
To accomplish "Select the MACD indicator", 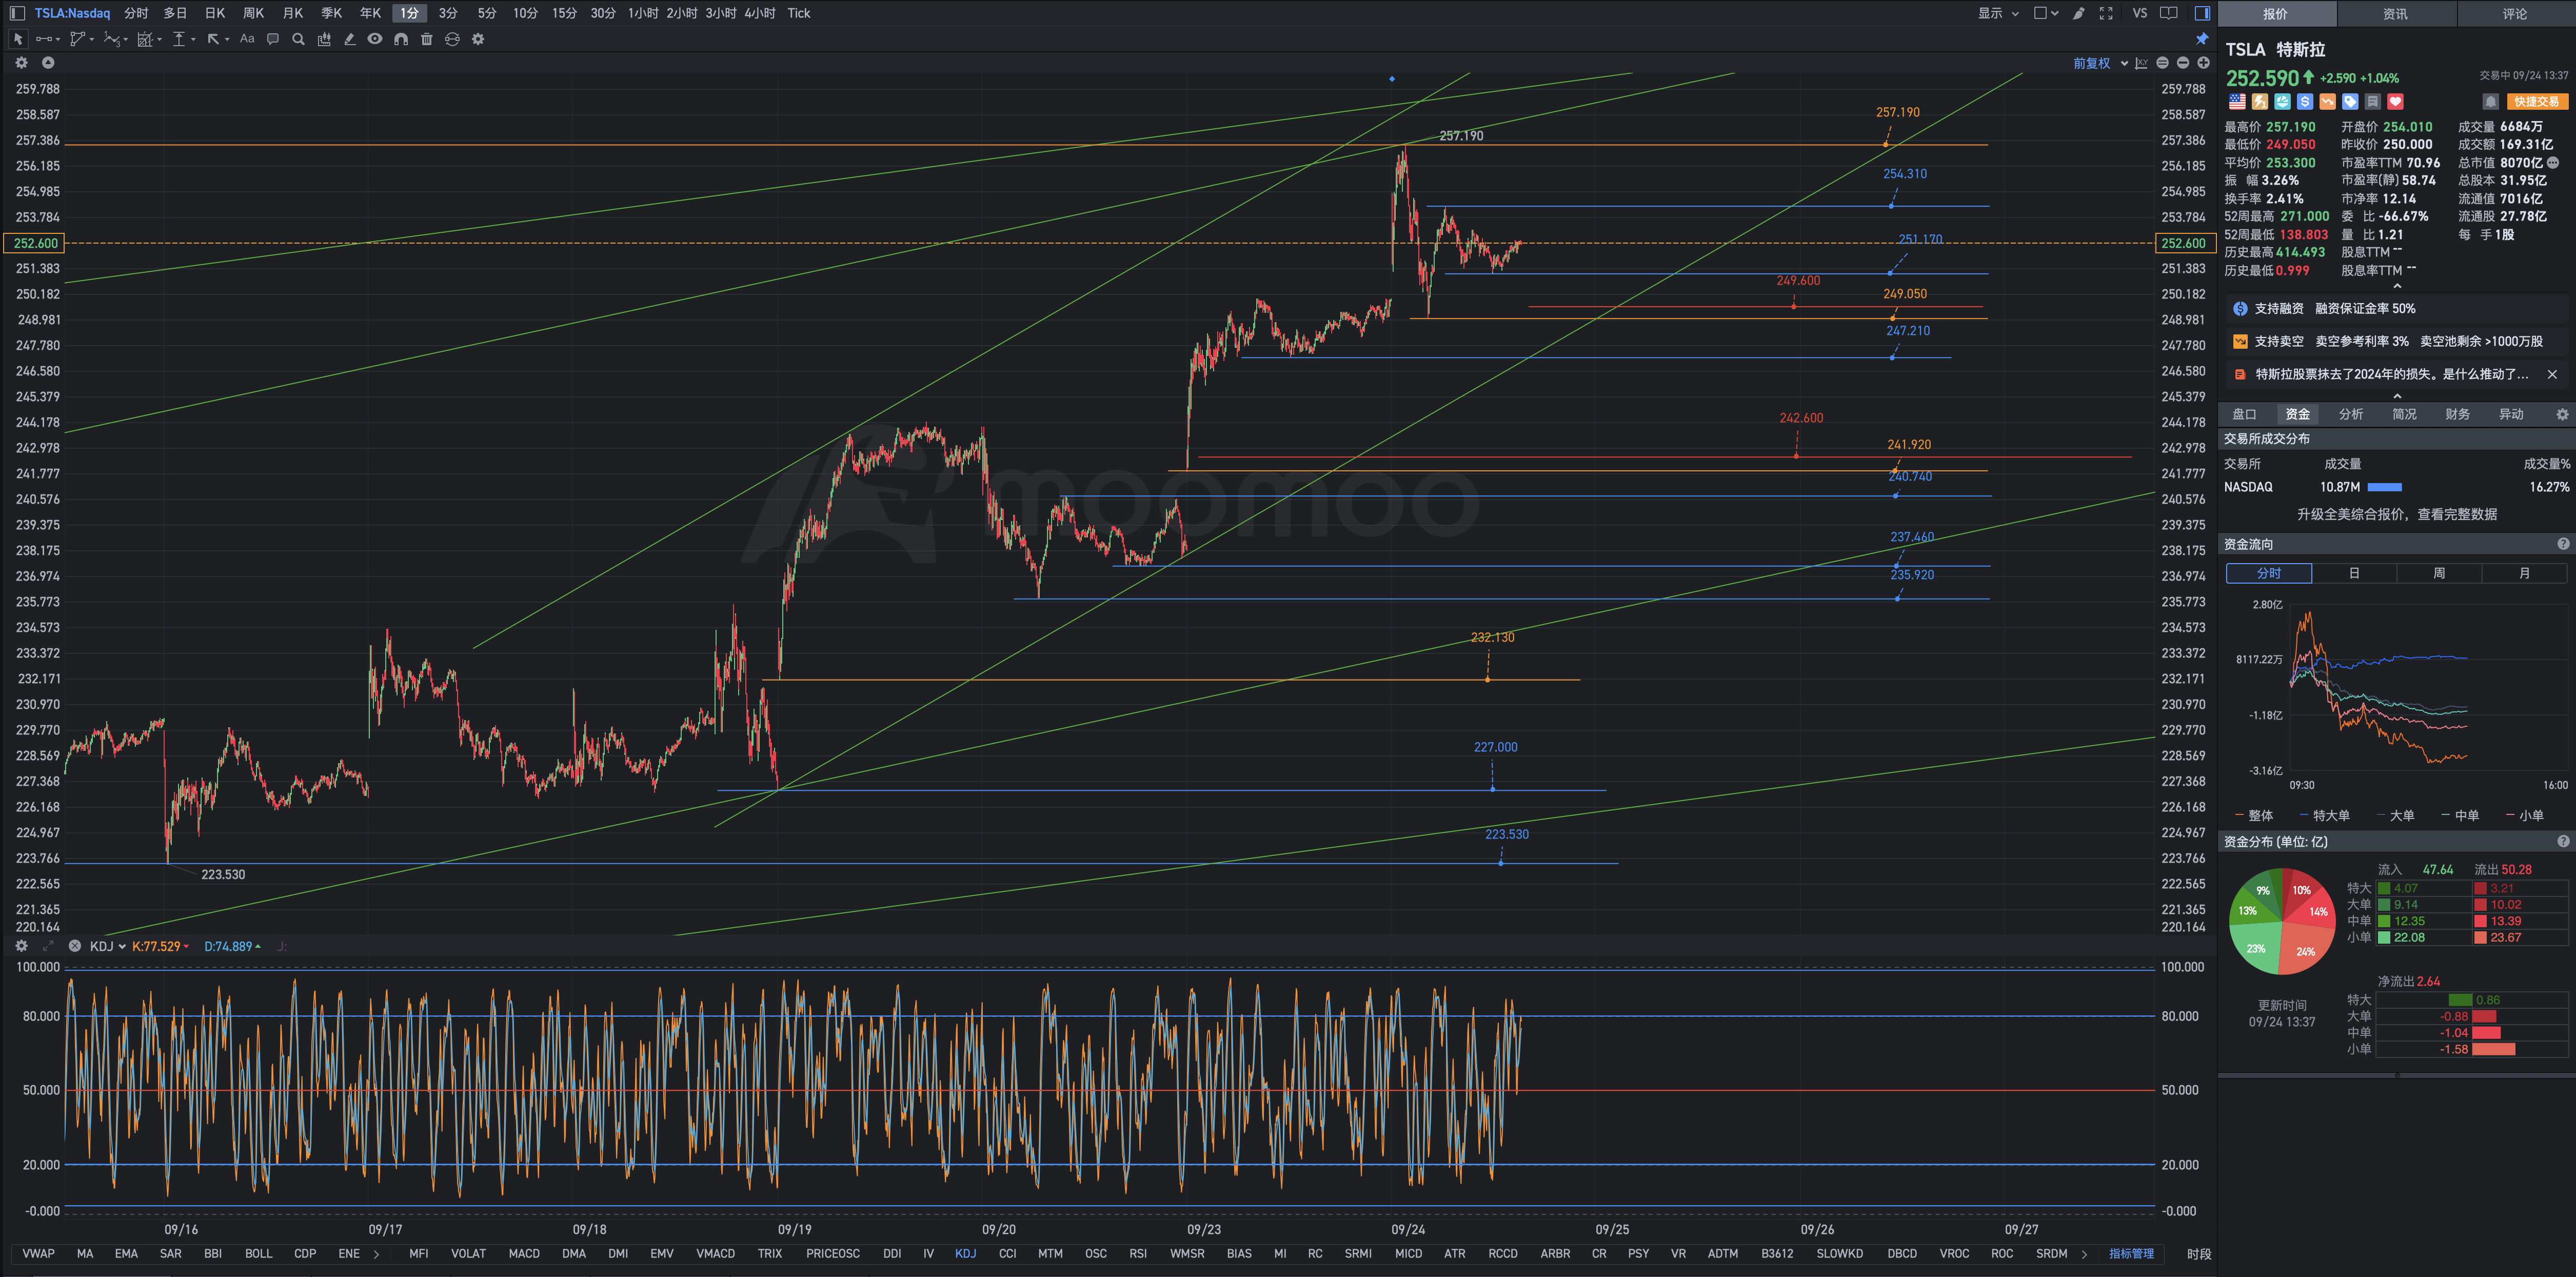I will pos(523,1253).
